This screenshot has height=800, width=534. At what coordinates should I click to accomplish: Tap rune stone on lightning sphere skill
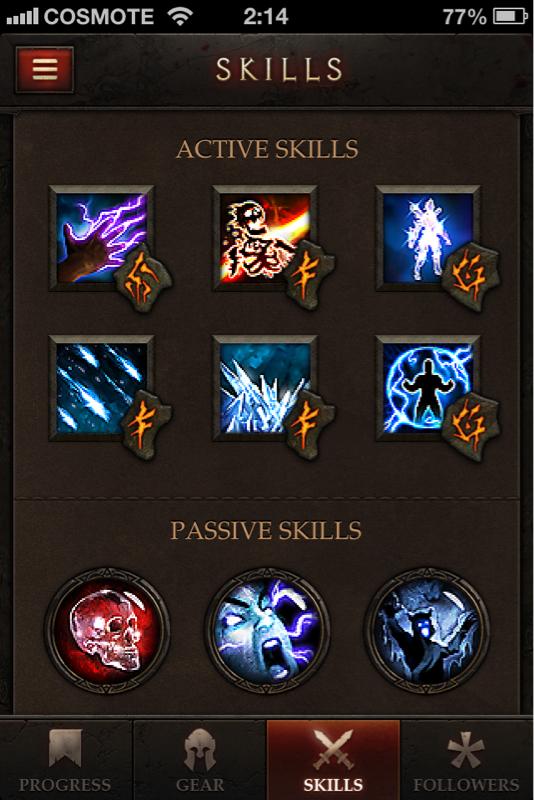point(470,428)
